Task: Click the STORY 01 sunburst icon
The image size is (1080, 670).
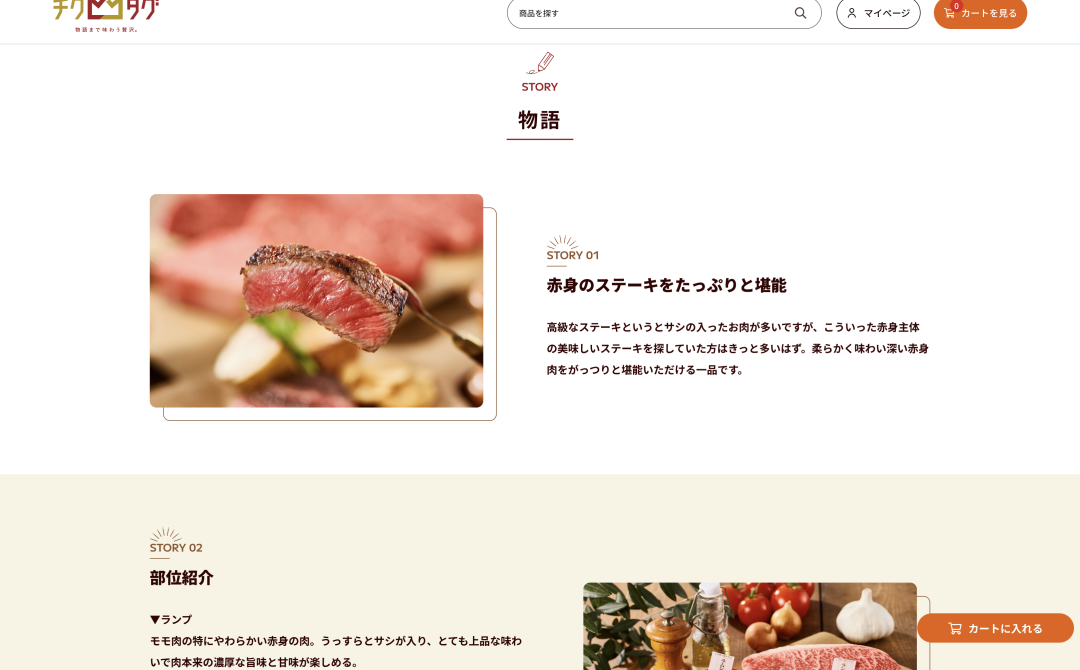Action: tap(563, 242)
